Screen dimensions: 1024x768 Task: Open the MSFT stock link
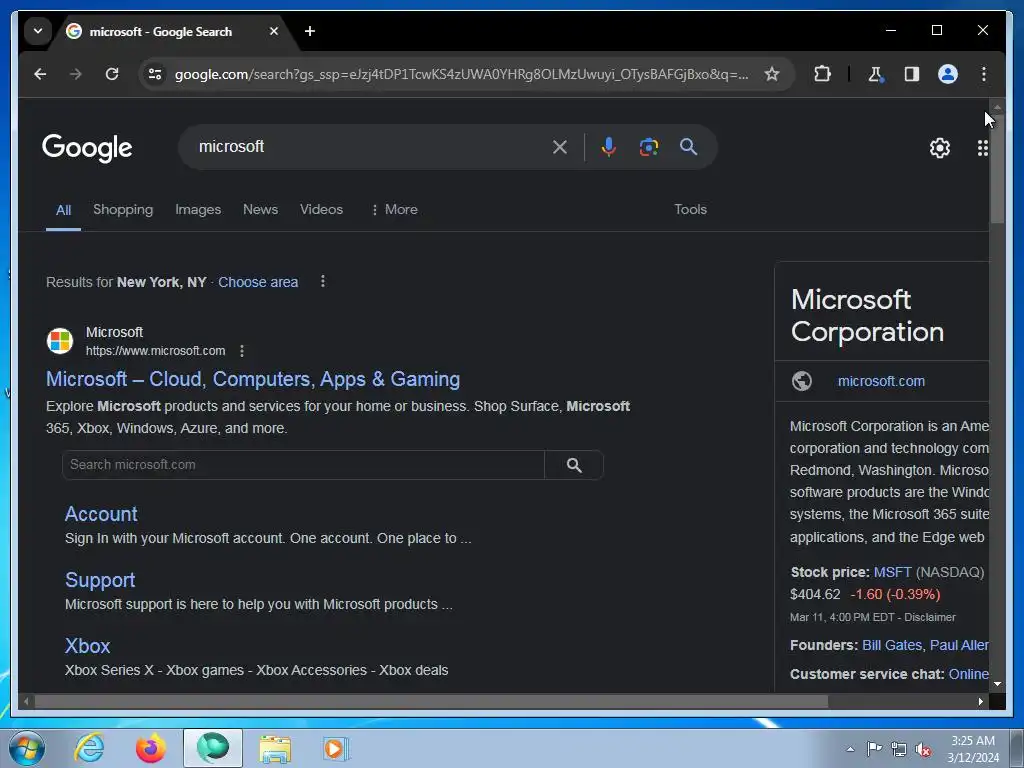coord(892,573)
